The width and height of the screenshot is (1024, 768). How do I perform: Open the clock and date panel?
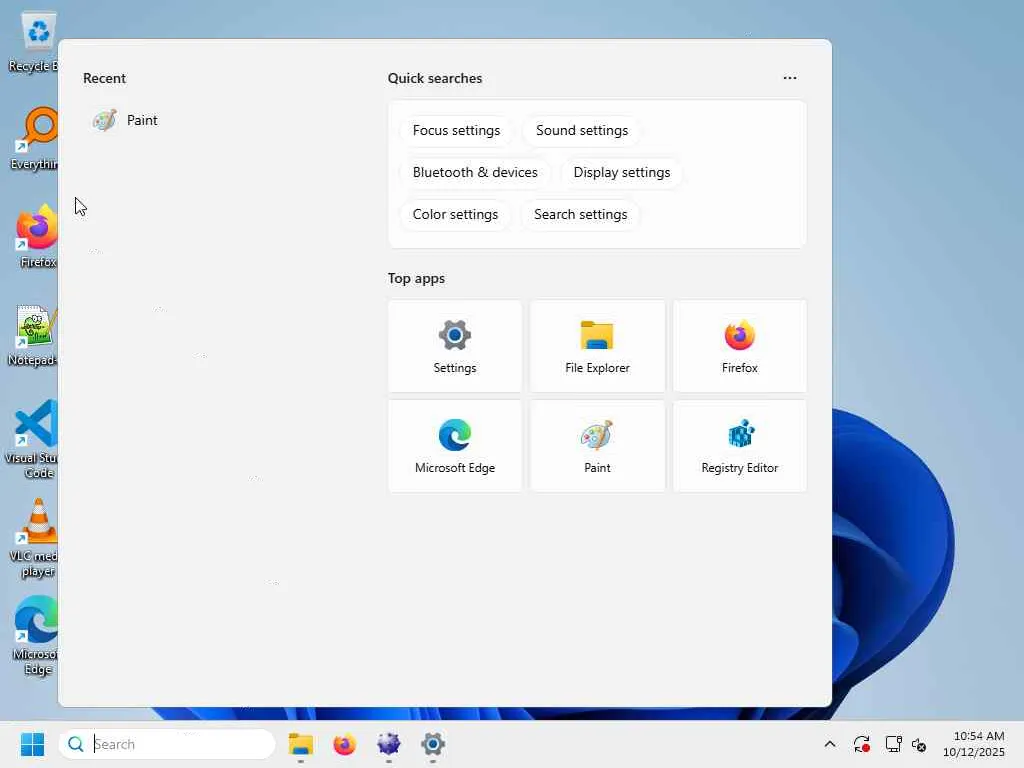(x=974, y=744)
